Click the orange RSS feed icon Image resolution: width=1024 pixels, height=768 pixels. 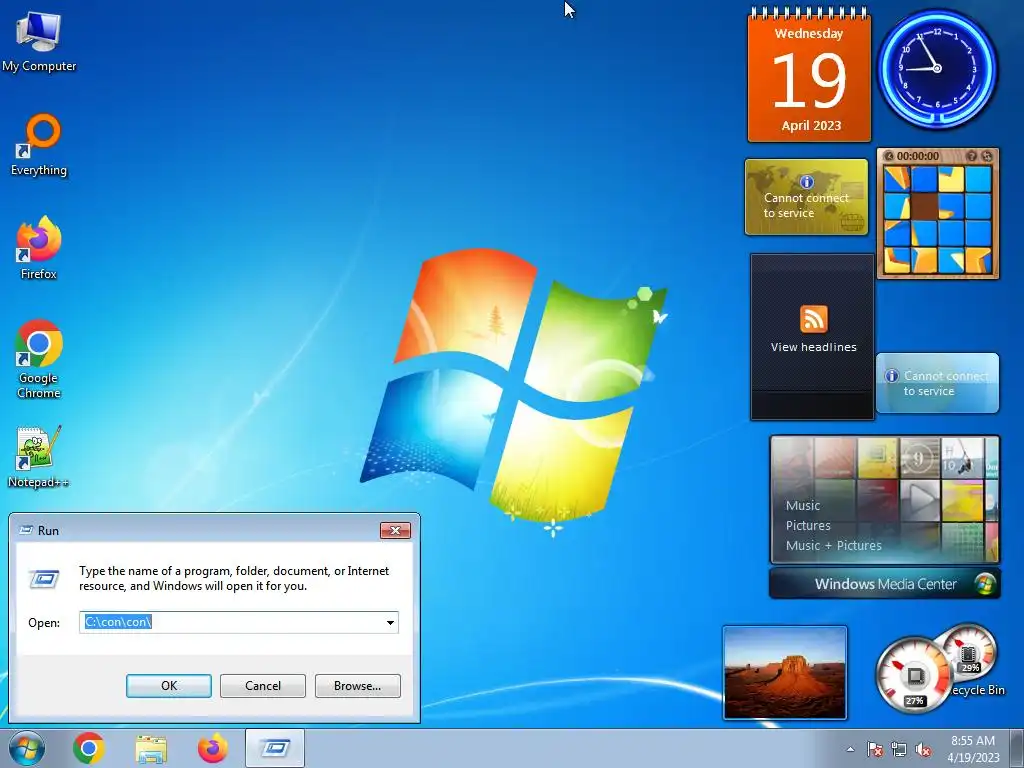pyautogui.click(x=814, y=319)
